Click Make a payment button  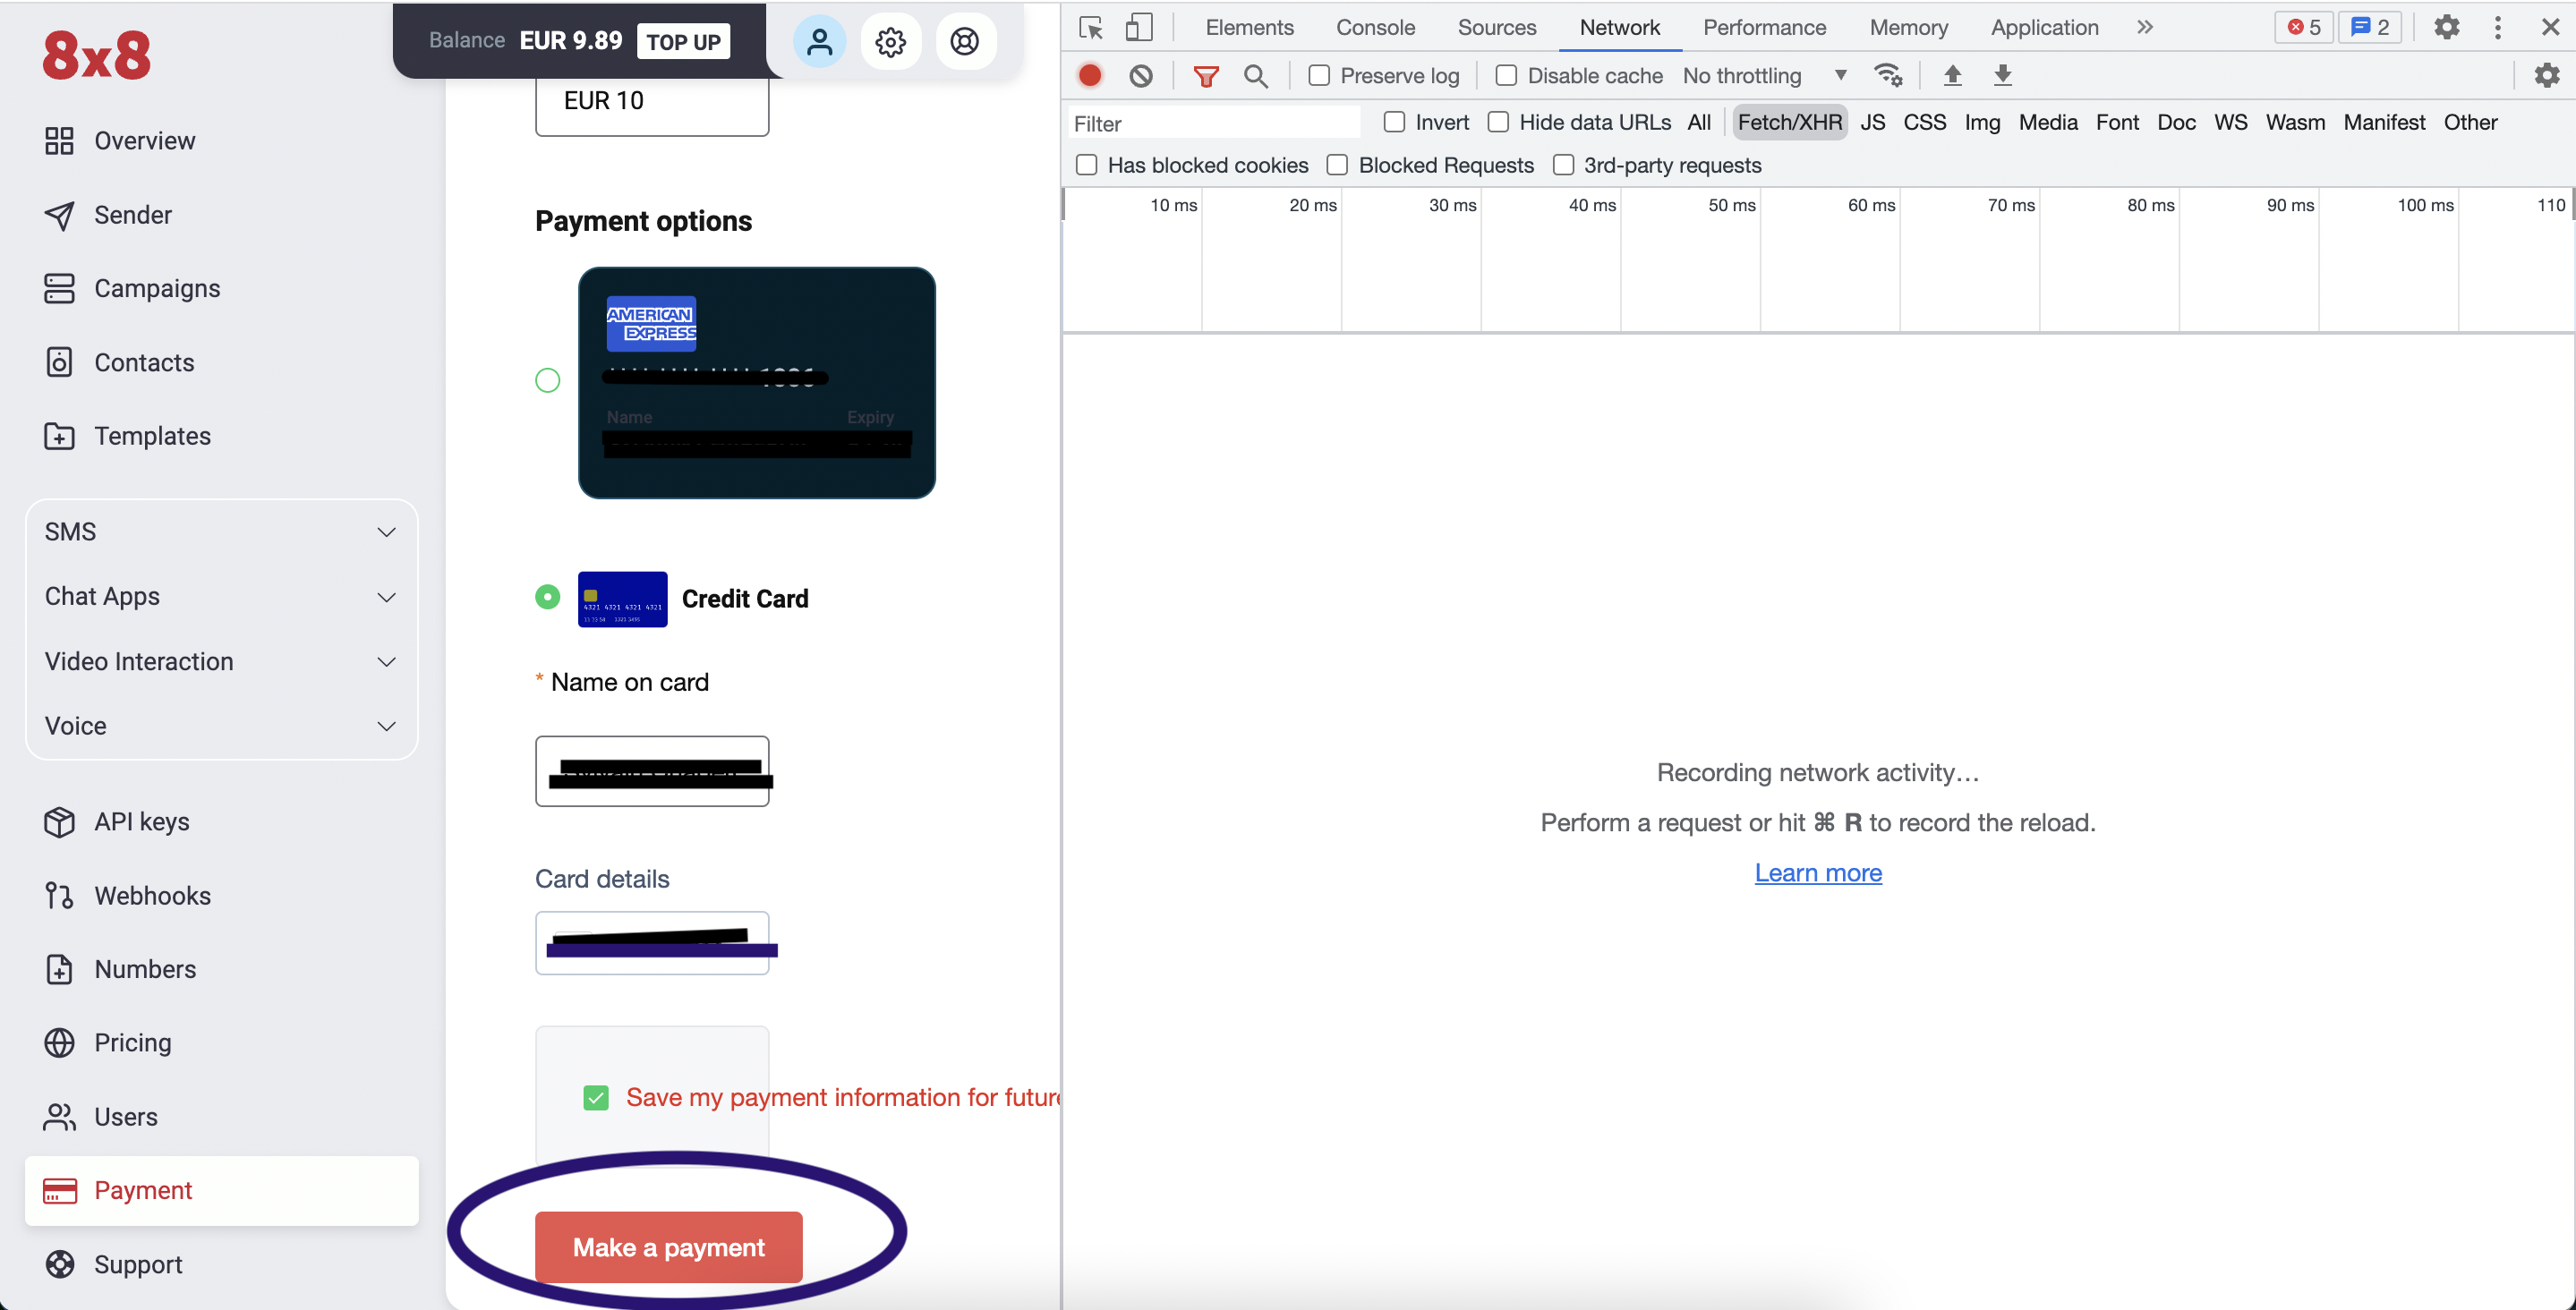[x=669, y=1247]
